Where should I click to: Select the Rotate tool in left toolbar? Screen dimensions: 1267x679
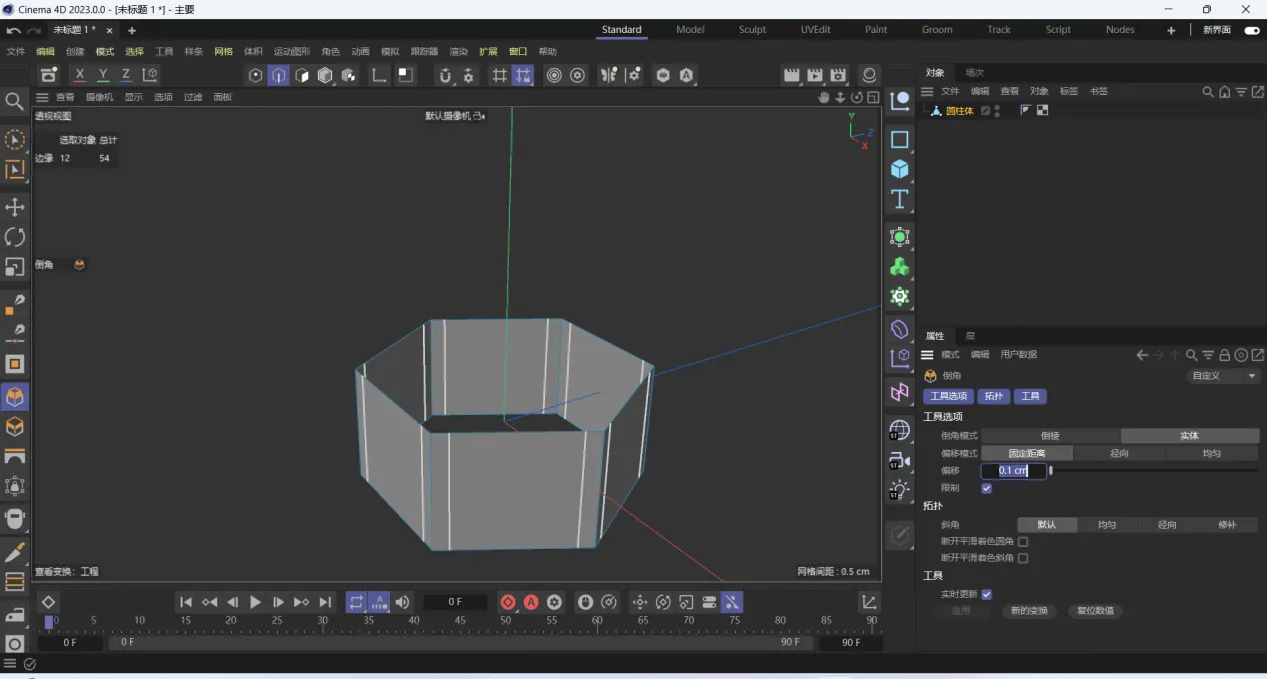click(x=15, y=237)
